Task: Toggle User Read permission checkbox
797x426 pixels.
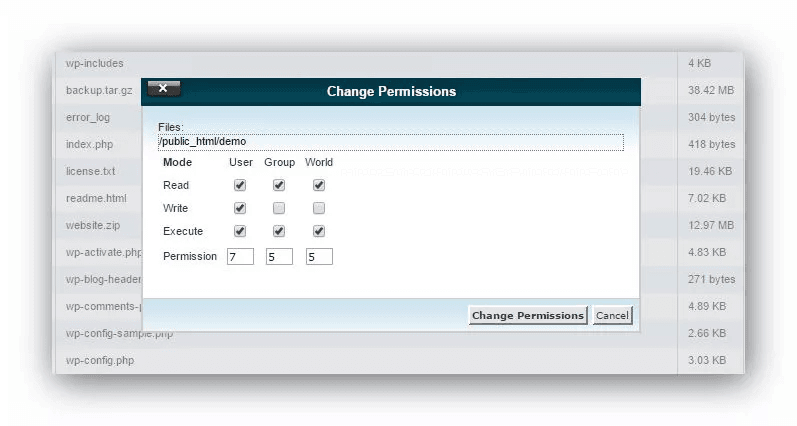Action: [x=240, y=185]
